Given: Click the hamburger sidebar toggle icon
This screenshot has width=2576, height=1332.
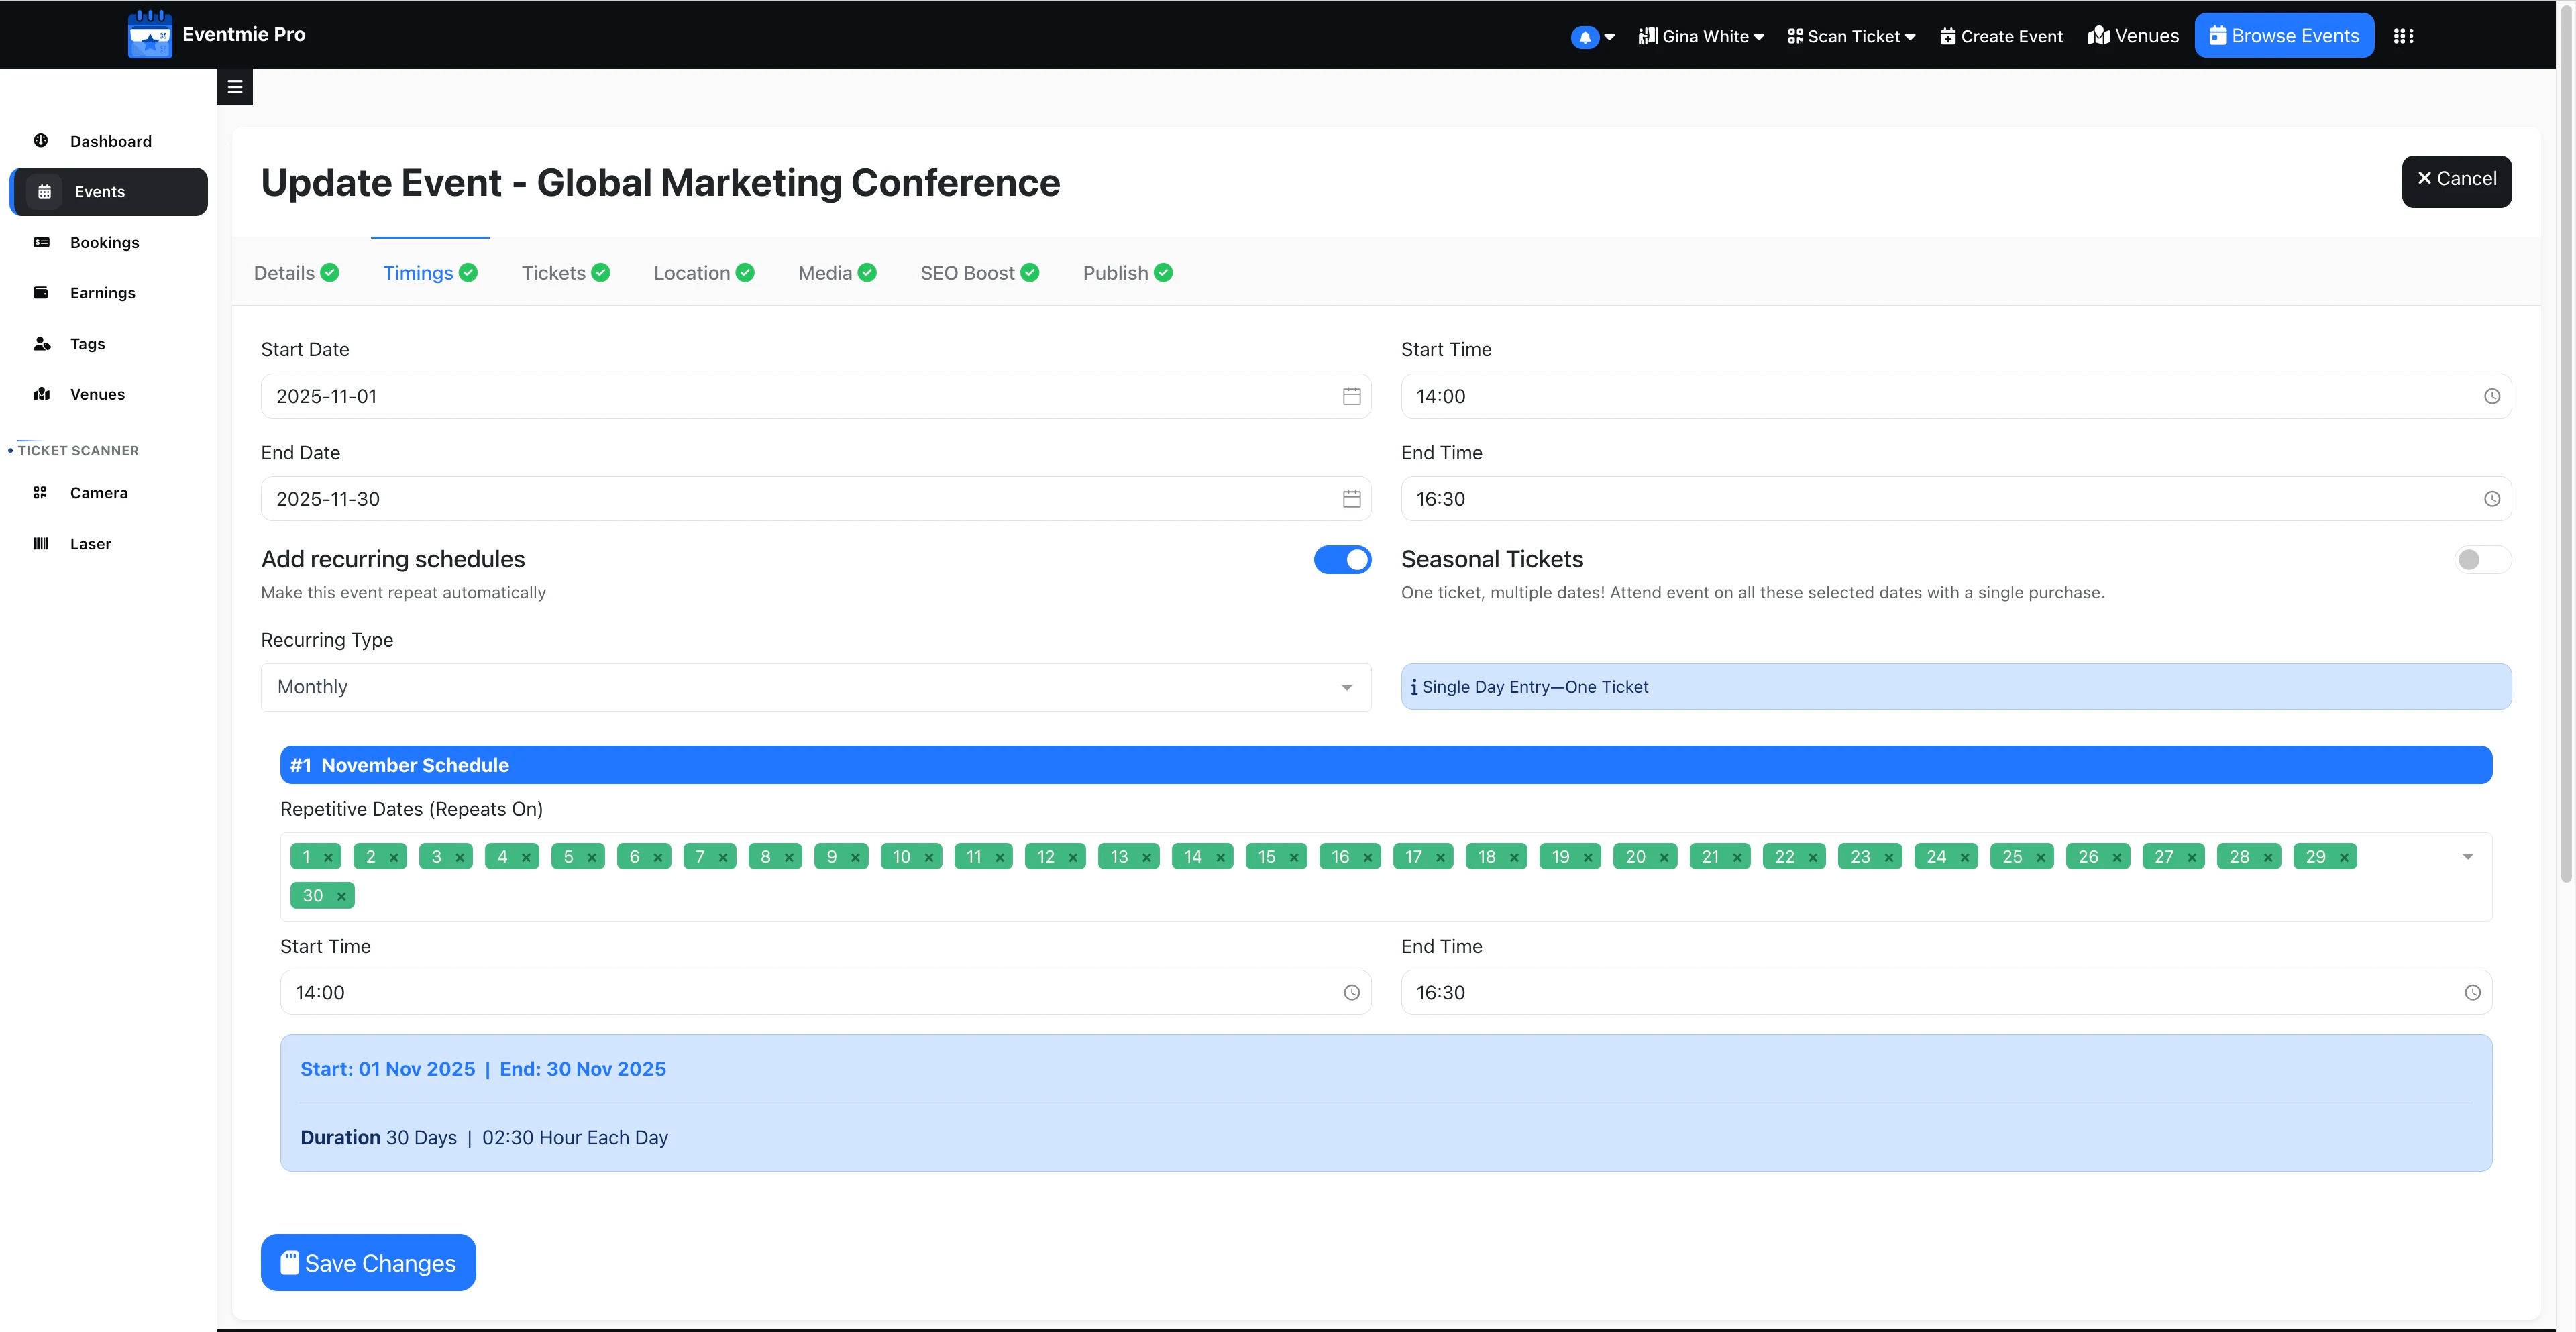Looking at the screenshot, I should click(235, 87).
